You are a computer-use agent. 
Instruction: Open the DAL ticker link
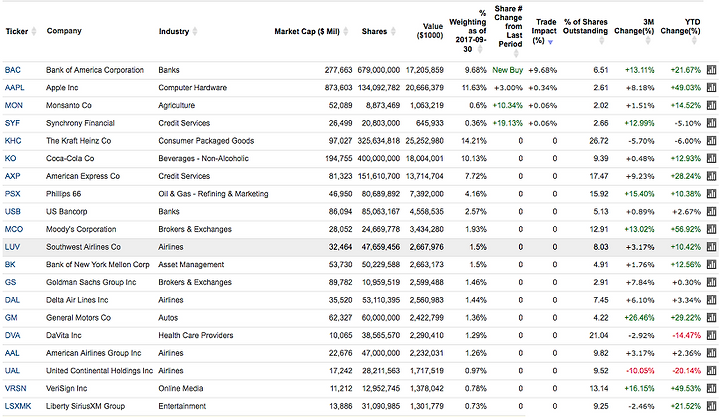tap(12, 299)
